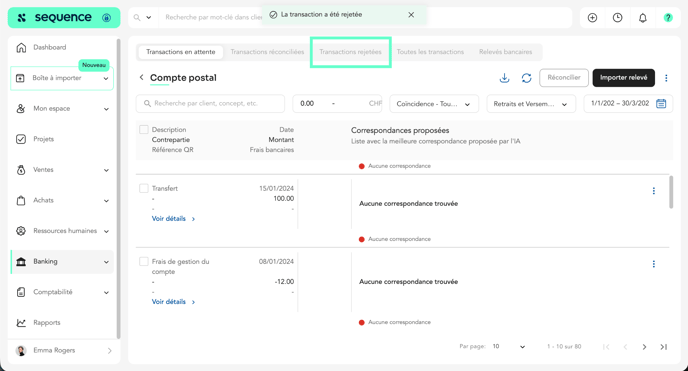Image resolution: width=688 pixels, height=371 pixels.
Task: Switch to Relevés bancaires tab
Action: (x=505, y=52)
